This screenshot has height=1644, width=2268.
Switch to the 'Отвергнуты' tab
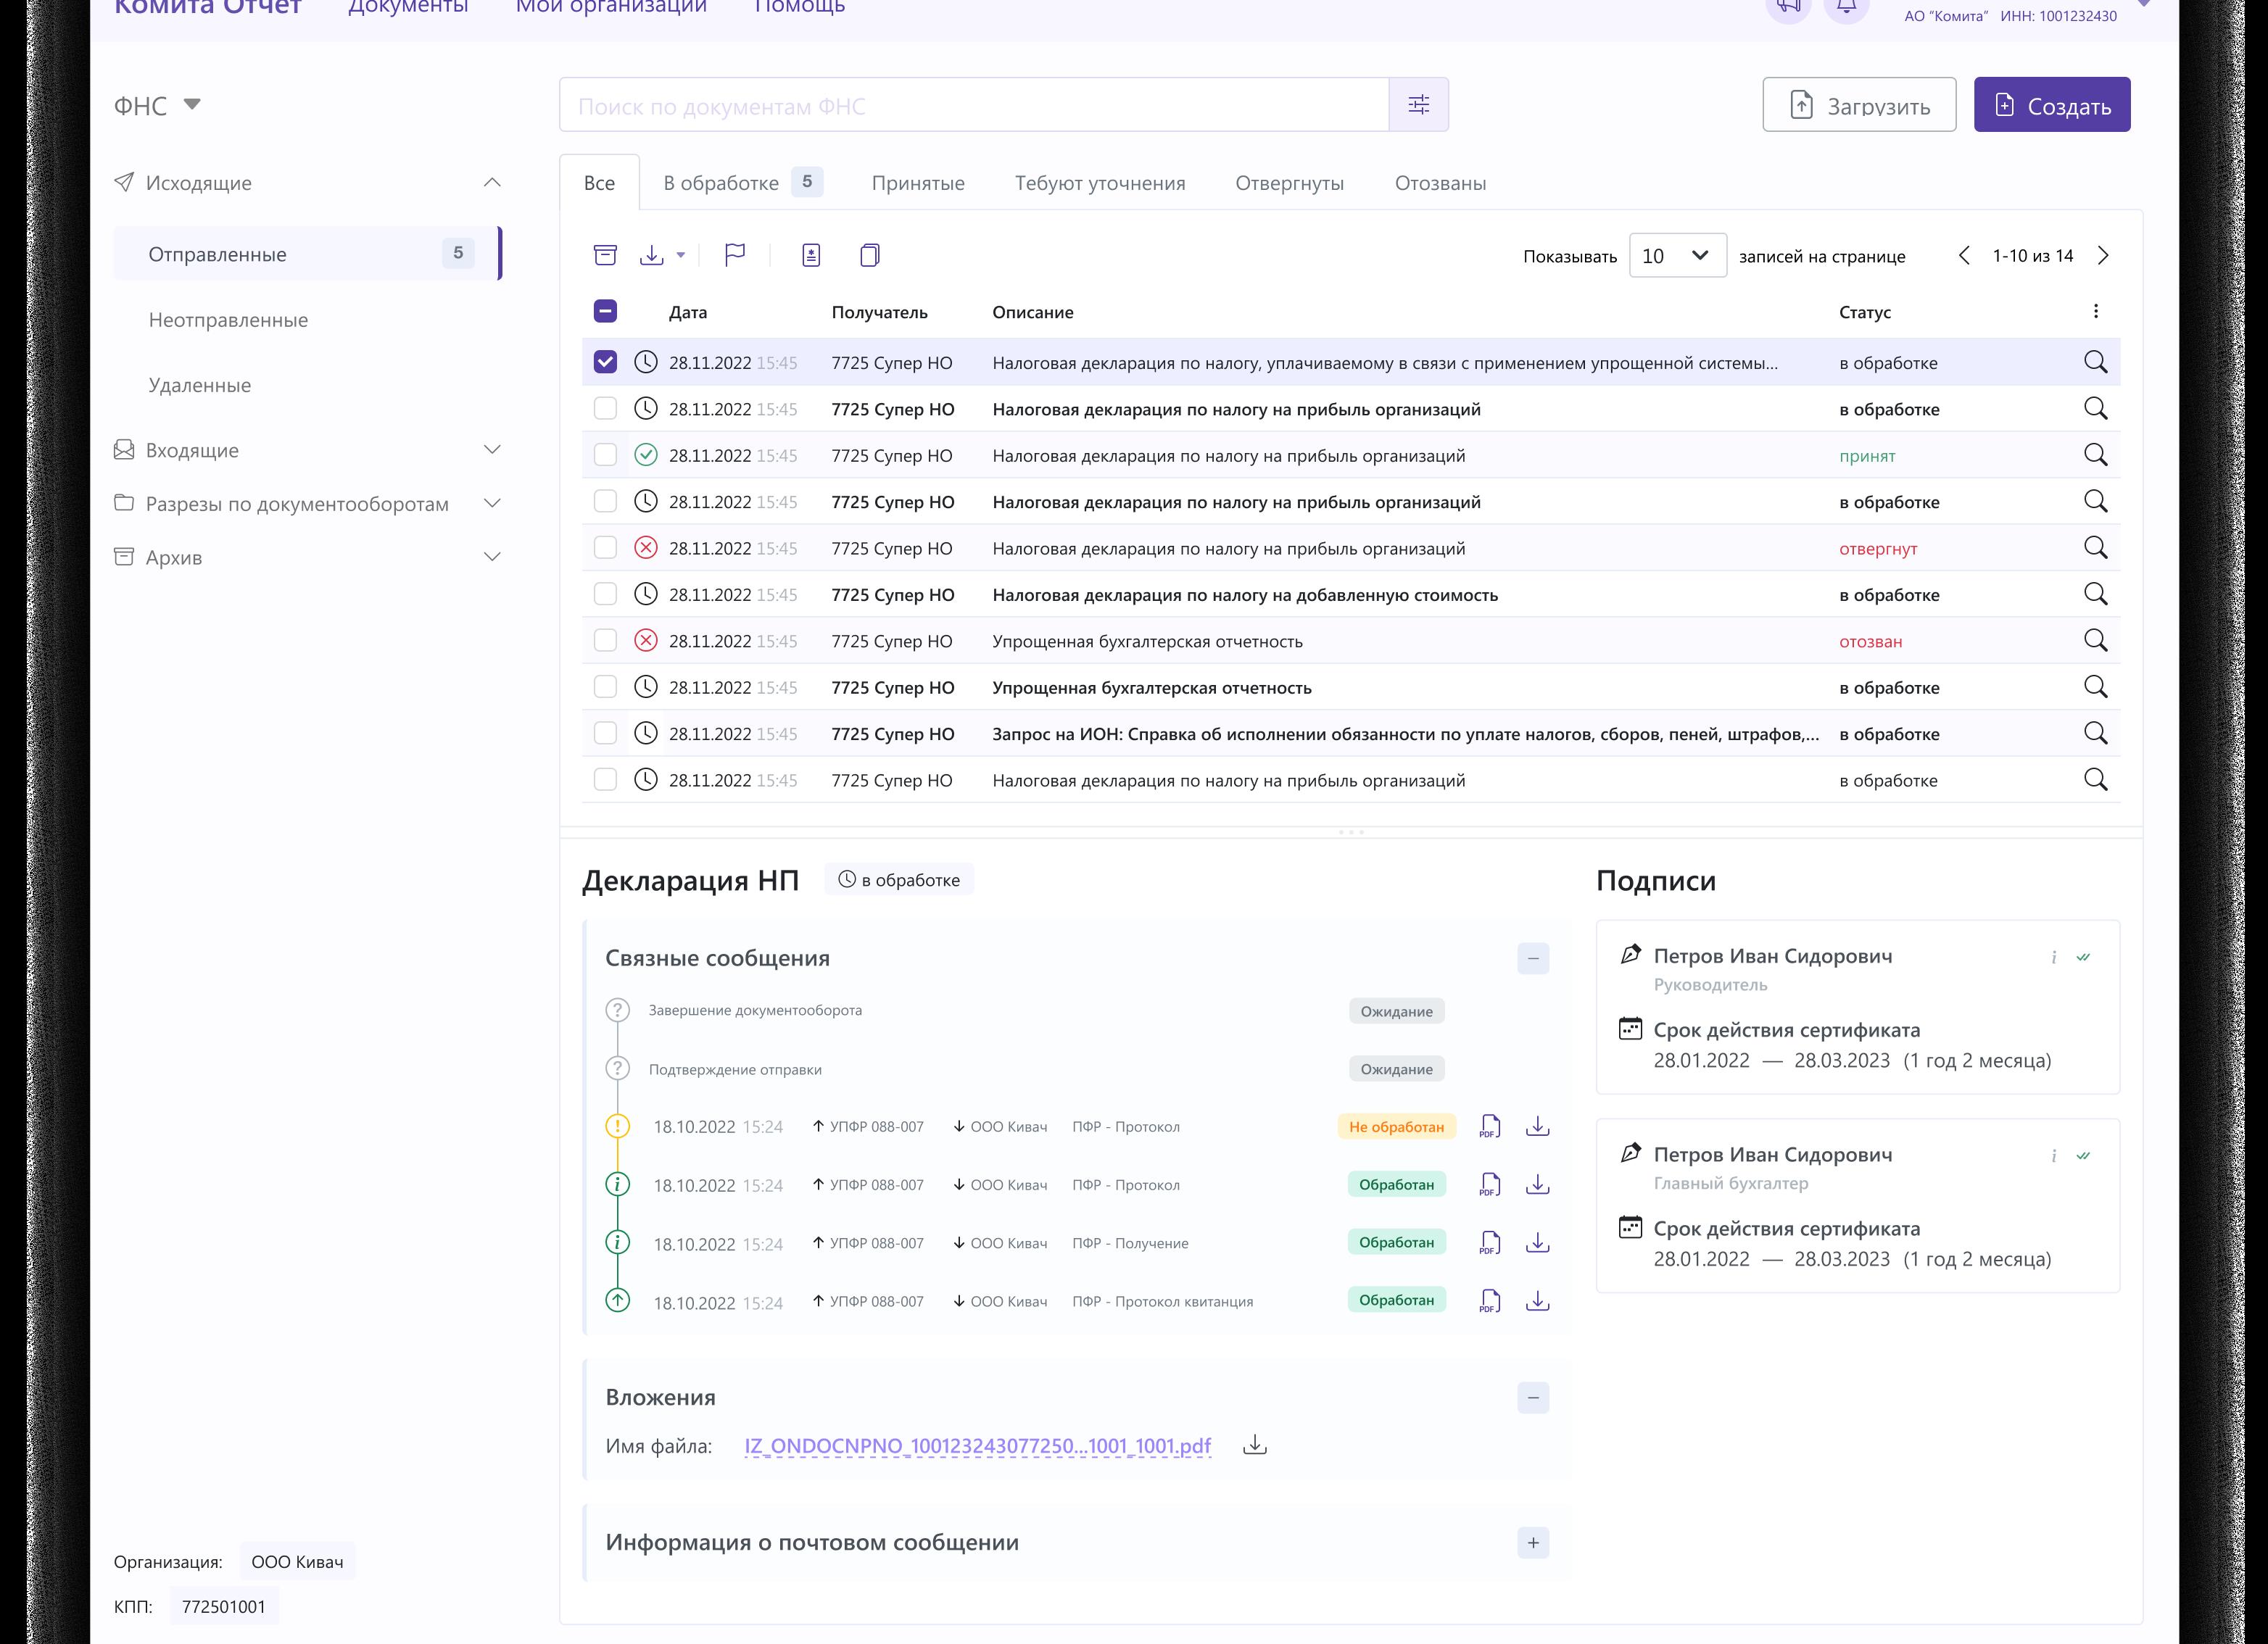(1289, 183)
